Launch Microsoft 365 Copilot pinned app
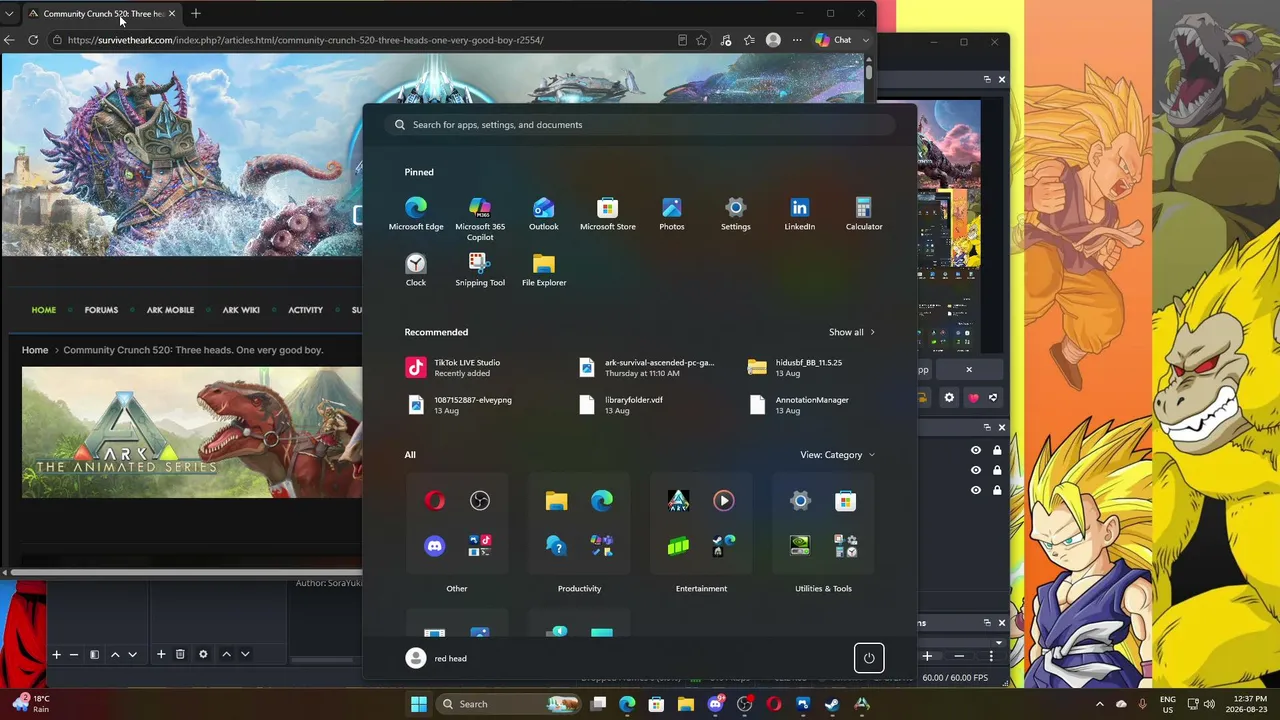This screenshot has width=1280, height=720. pos(480,218)
